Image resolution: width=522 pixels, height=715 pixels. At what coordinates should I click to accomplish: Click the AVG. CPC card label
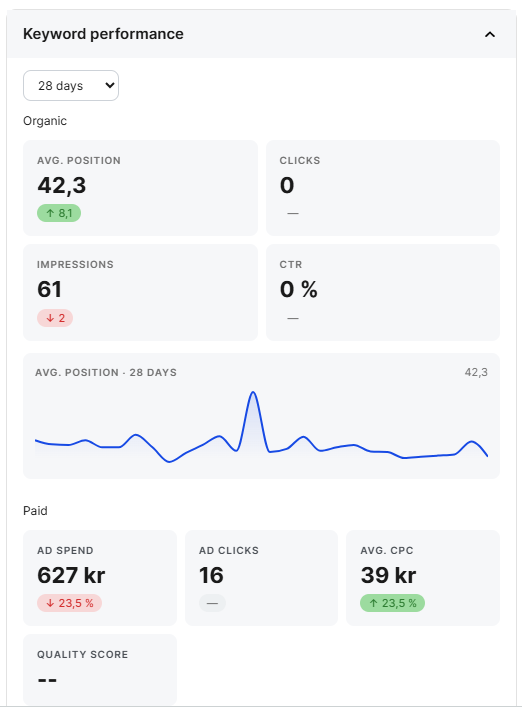click(x=387, y=550)
